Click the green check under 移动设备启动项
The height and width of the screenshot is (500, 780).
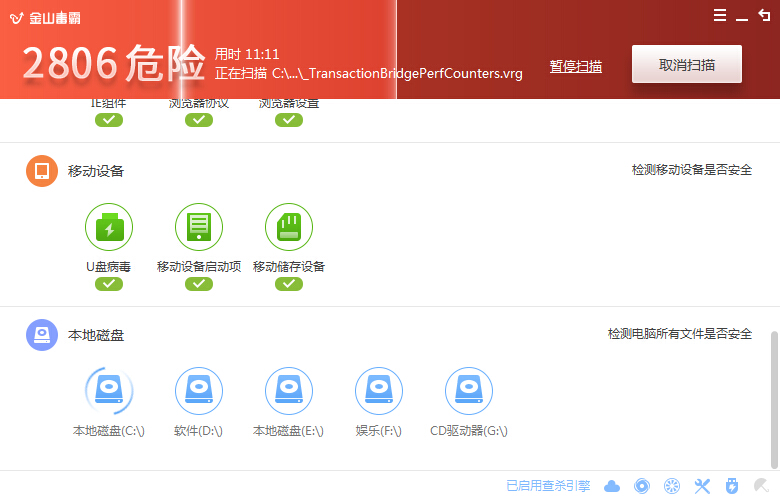tap(199, 284)
